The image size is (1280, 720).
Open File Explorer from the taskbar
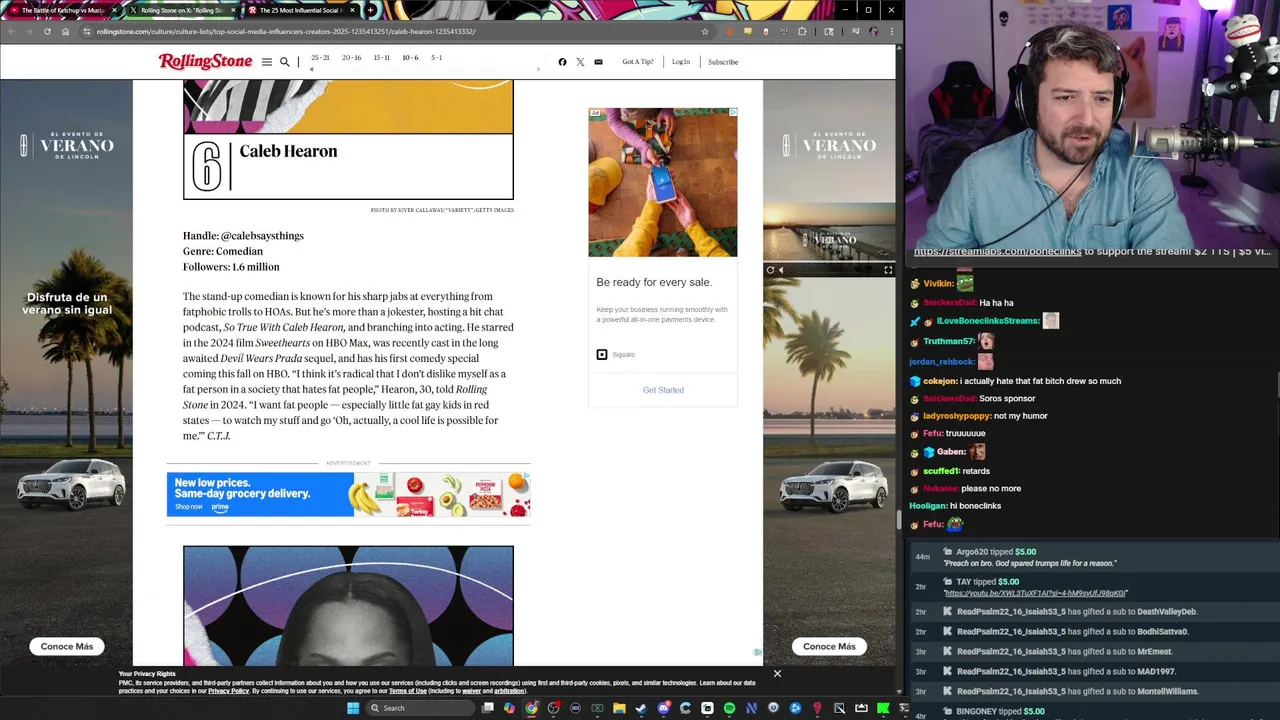click(619, 708)
